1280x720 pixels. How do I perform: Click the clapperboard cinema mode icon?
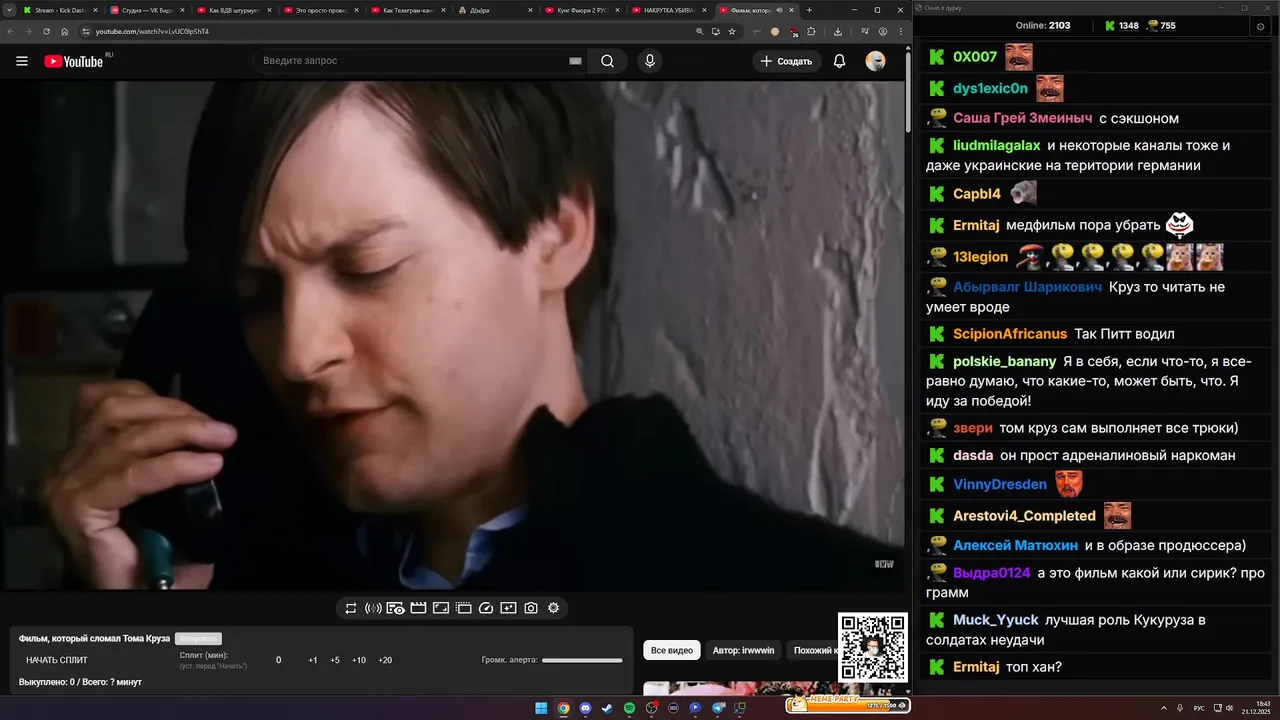[x=418, y=608]
